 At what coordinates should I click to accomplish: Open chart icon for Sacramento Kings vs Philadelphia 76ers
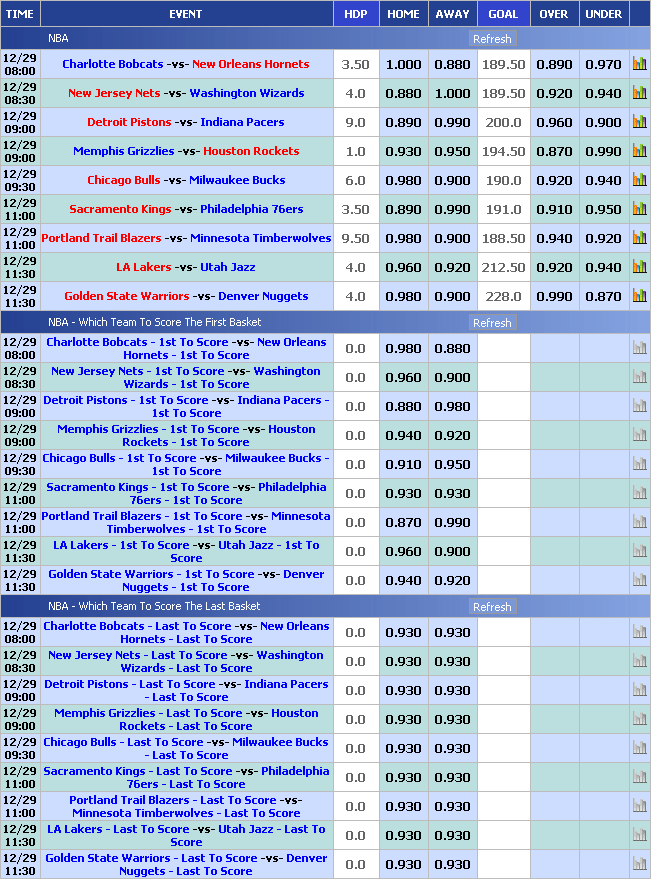(639, 209)
